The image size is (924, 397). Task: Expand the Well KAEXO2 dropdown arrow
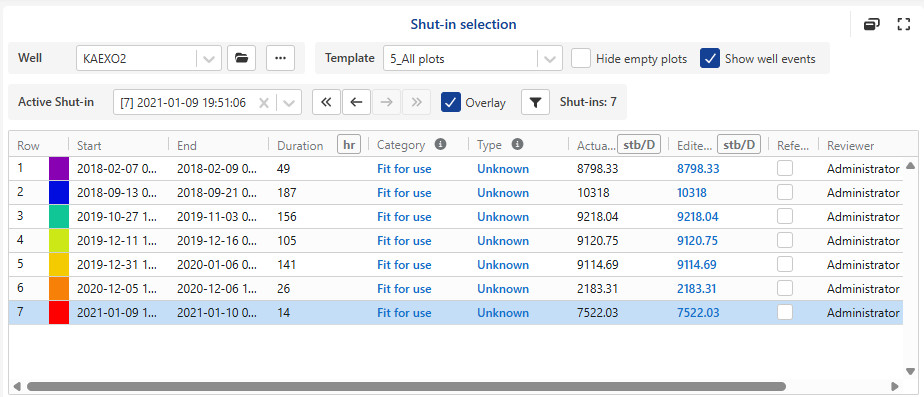[x=209, y=58]
